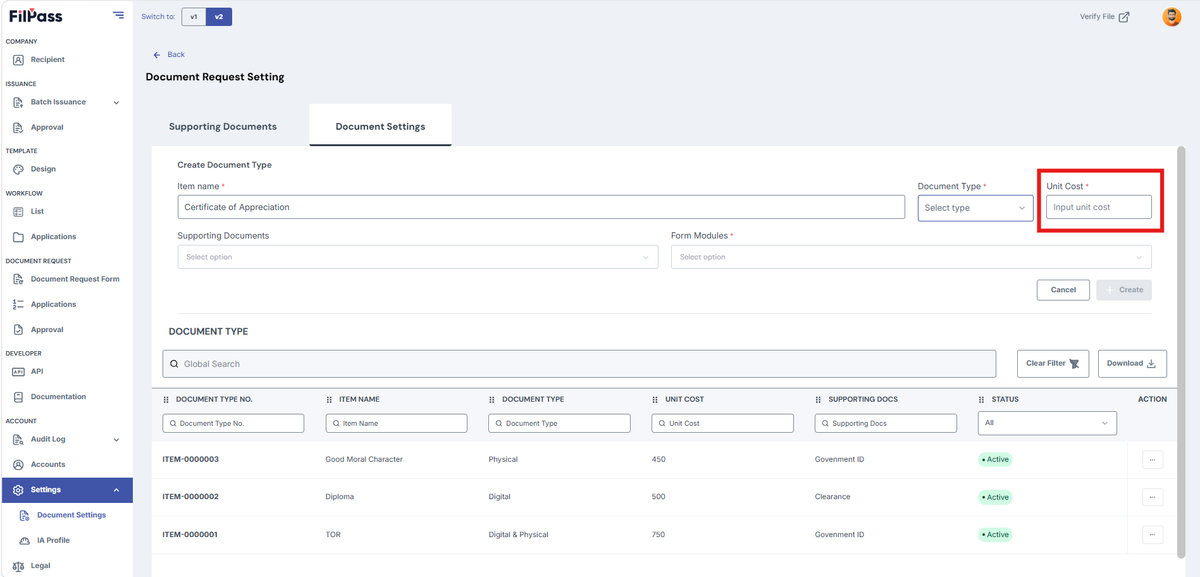The height and width of the screenshot is (577, 1200).
Task: Click the Clearance supporting docs cell
Action: pos(833,497)
